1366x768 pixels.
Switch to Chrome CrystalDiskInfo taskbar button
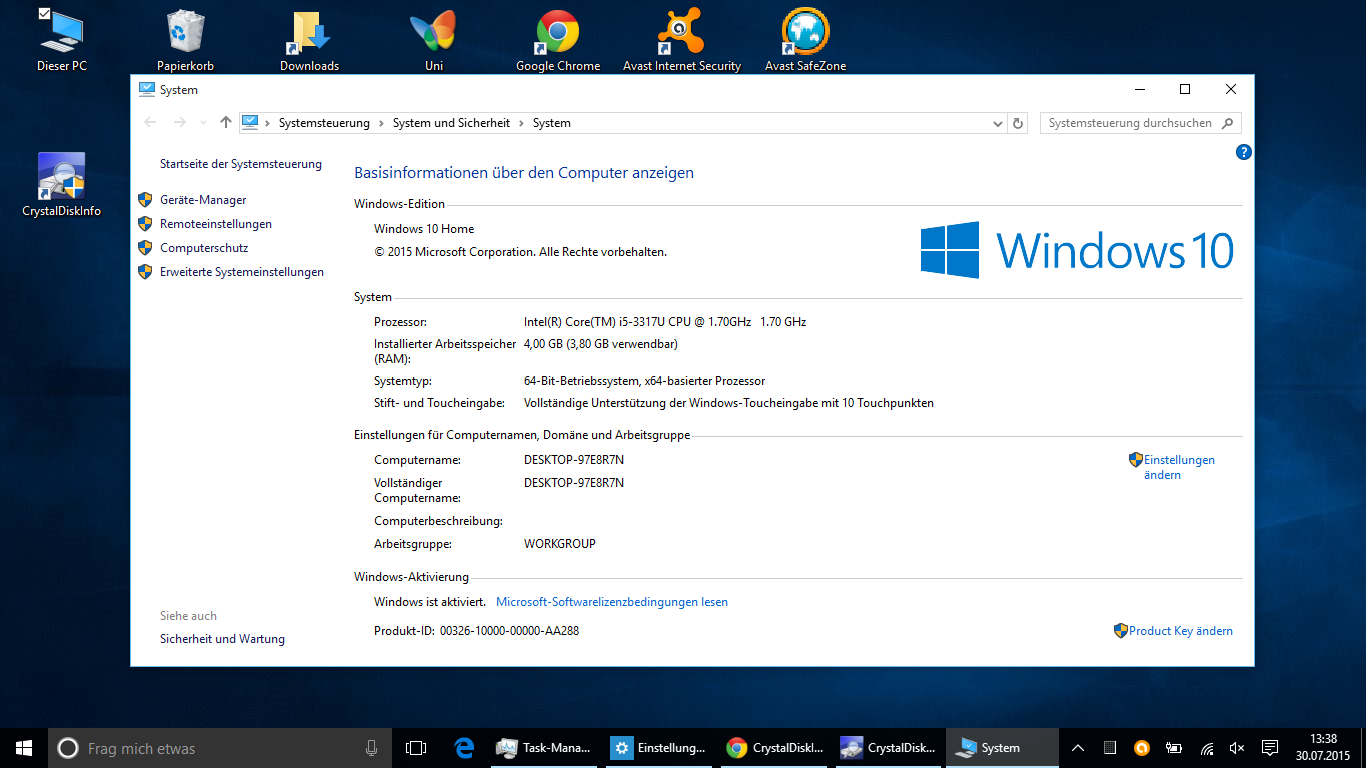(x=775, y=748)
